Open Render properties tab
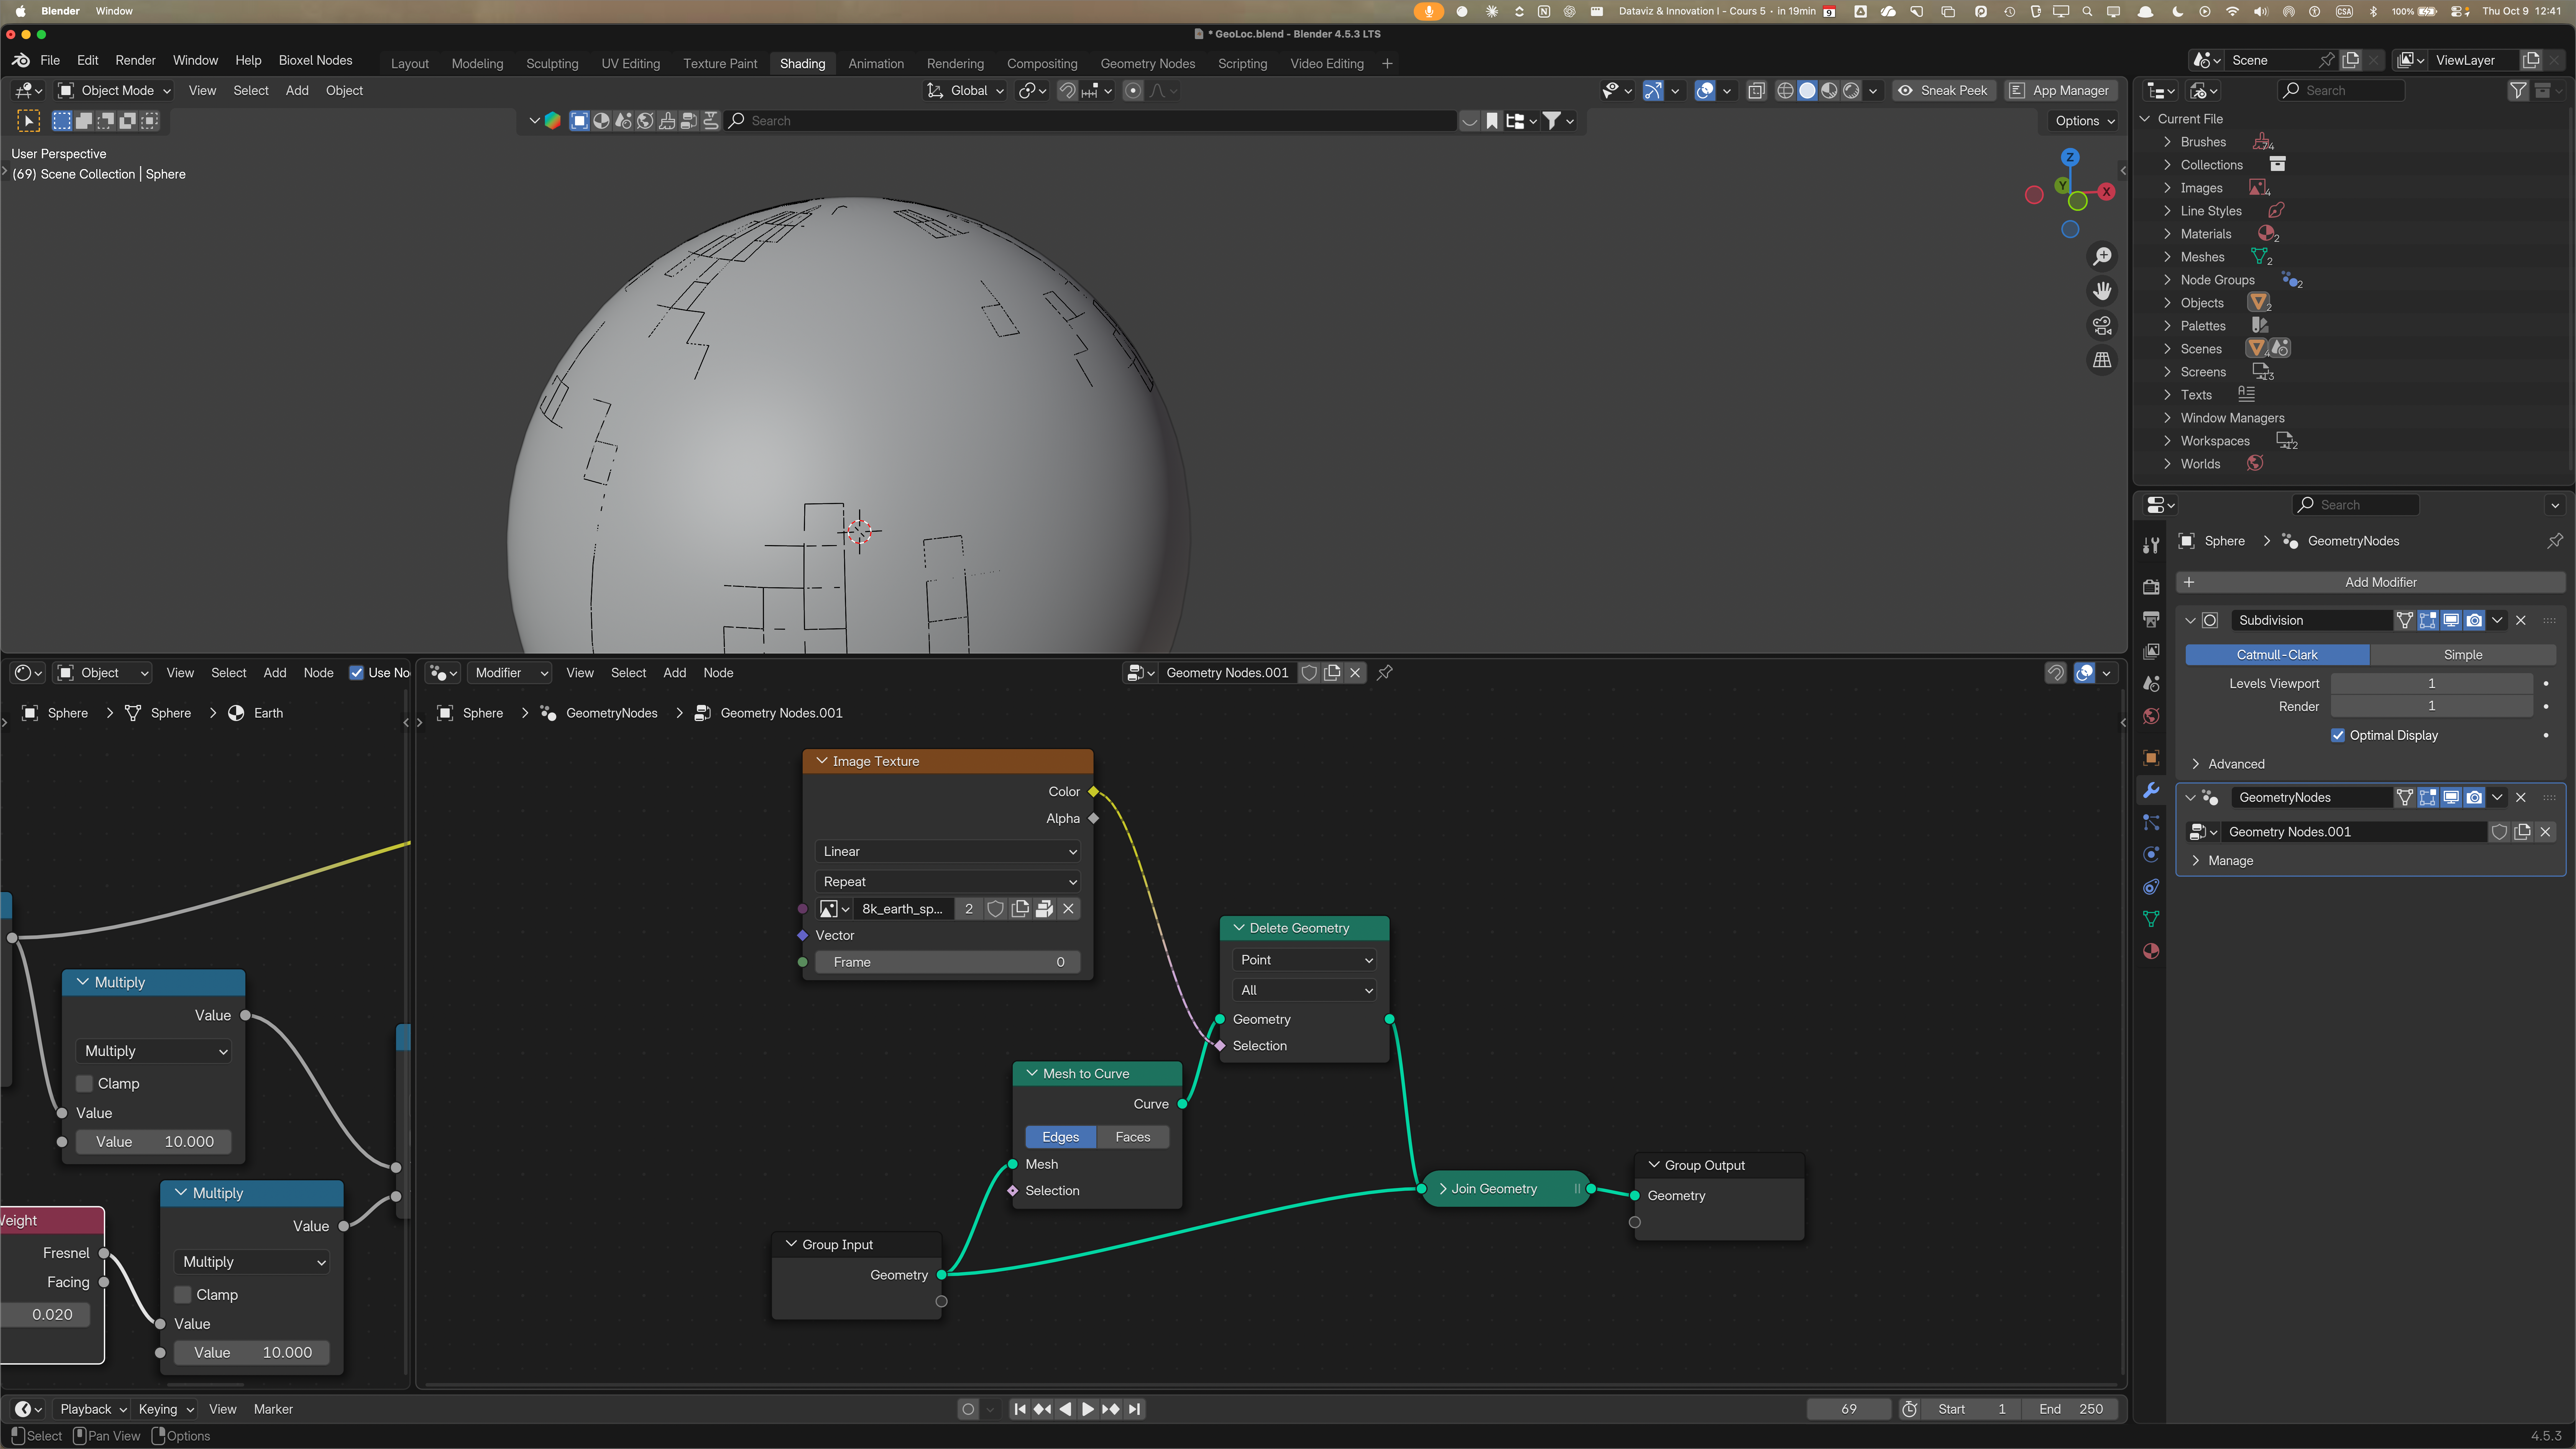 coord(2151,587)
